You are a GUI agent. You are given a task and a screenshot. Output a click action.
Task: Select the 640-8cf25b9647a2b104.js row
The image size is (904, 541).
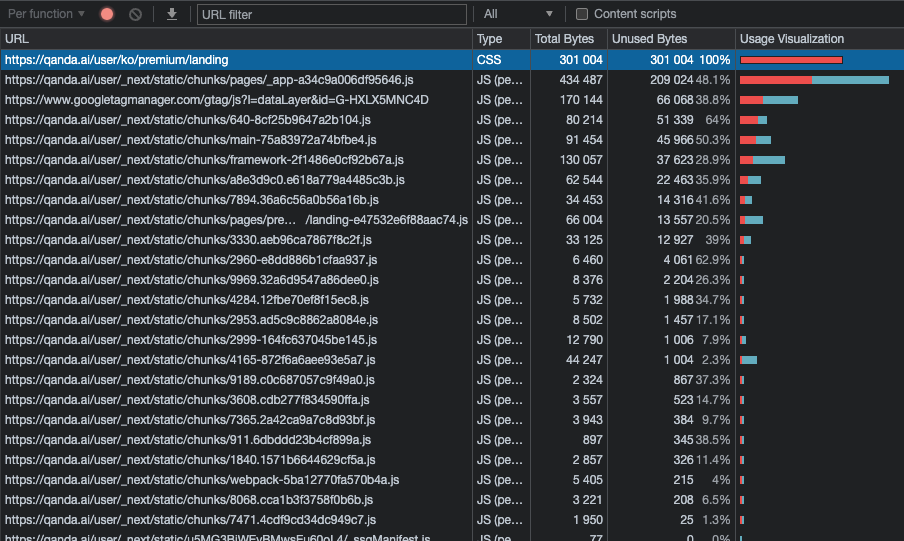coord(452,120)
